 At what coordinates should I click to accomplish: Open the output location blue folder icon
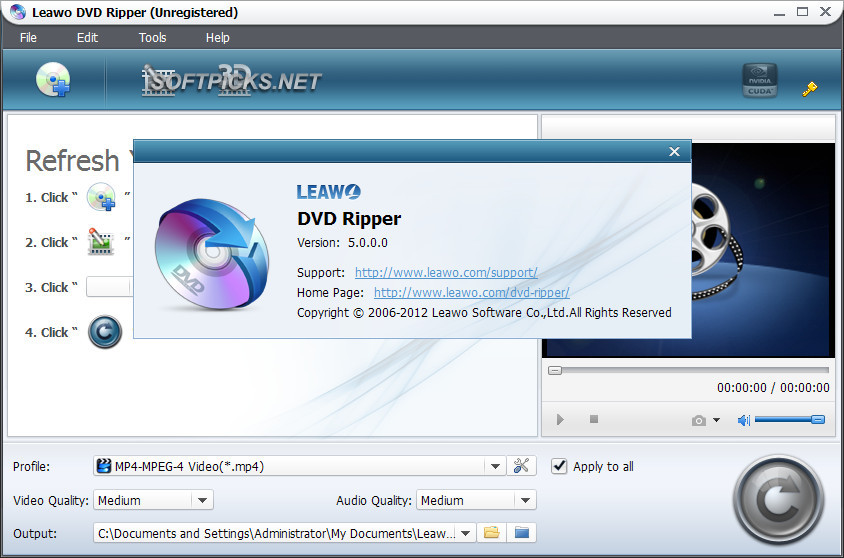coord(521,532)
